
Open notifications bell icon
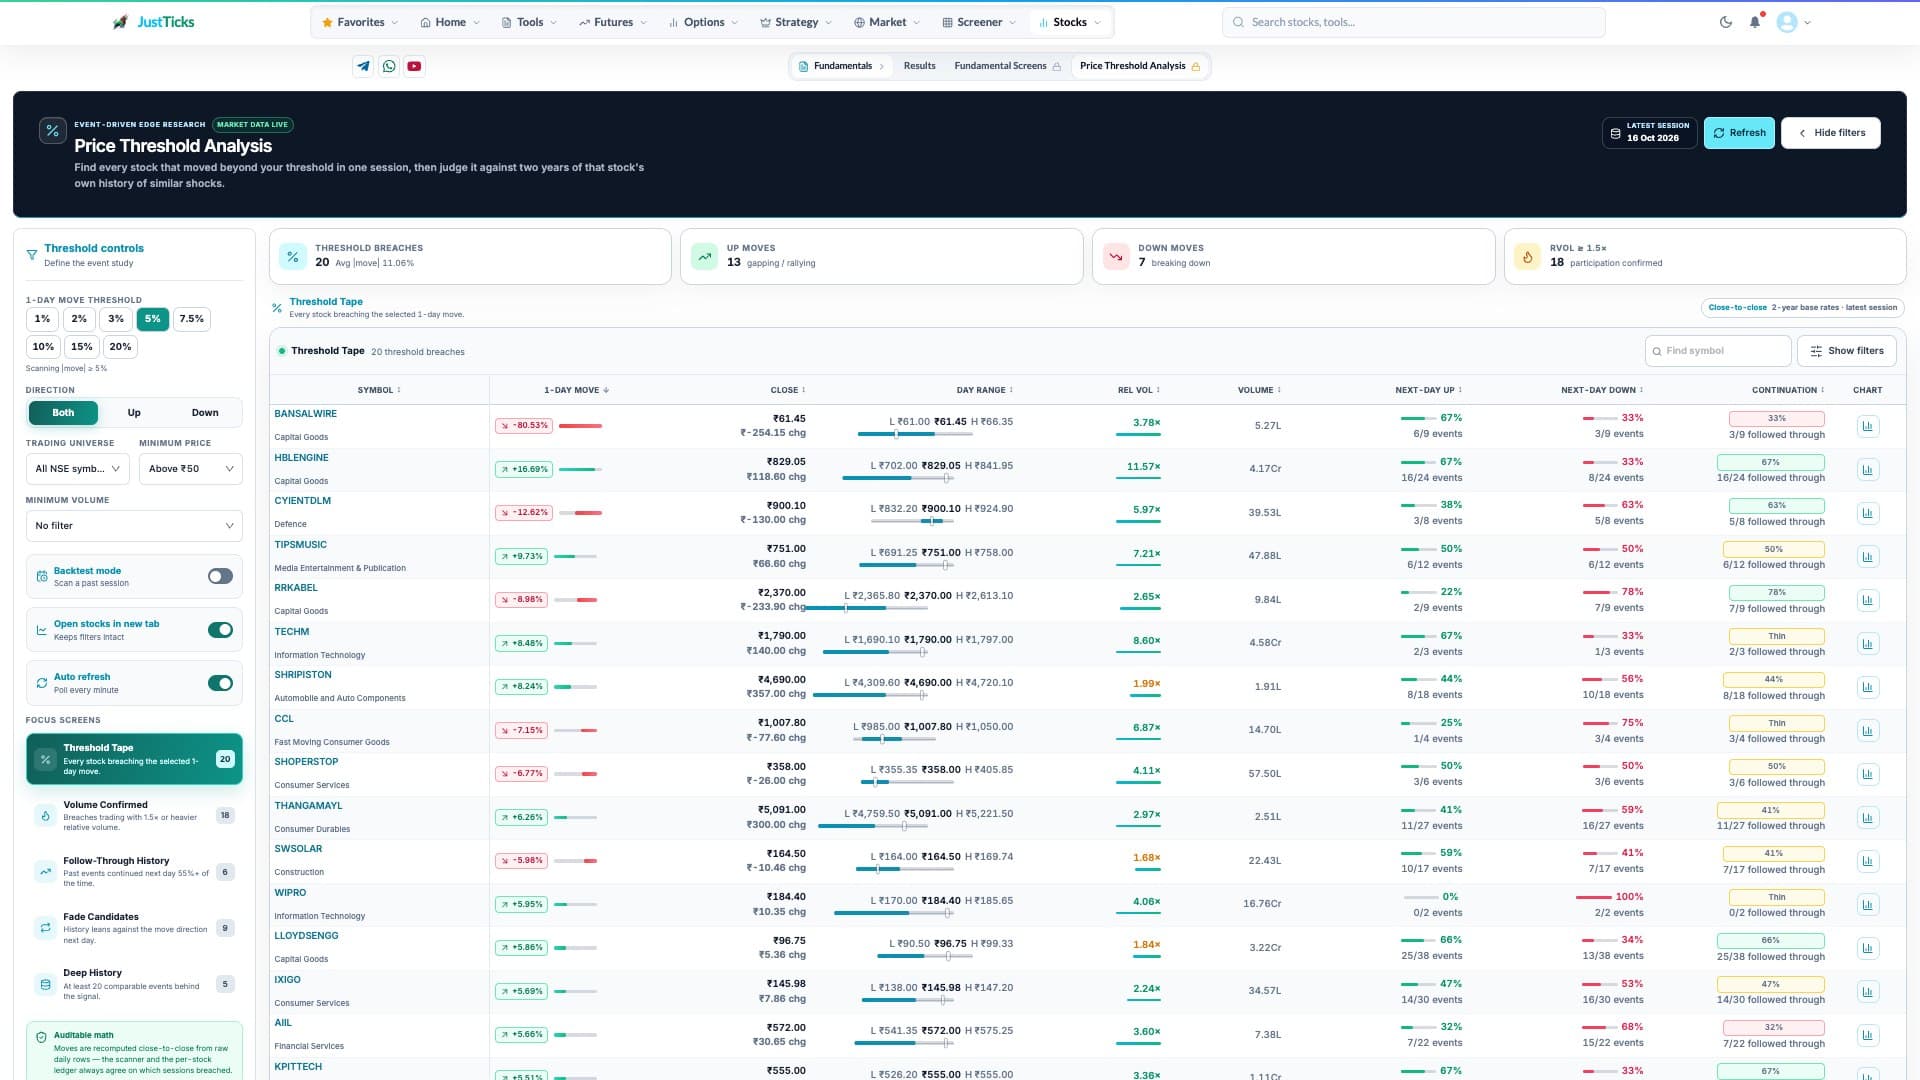1755,22
